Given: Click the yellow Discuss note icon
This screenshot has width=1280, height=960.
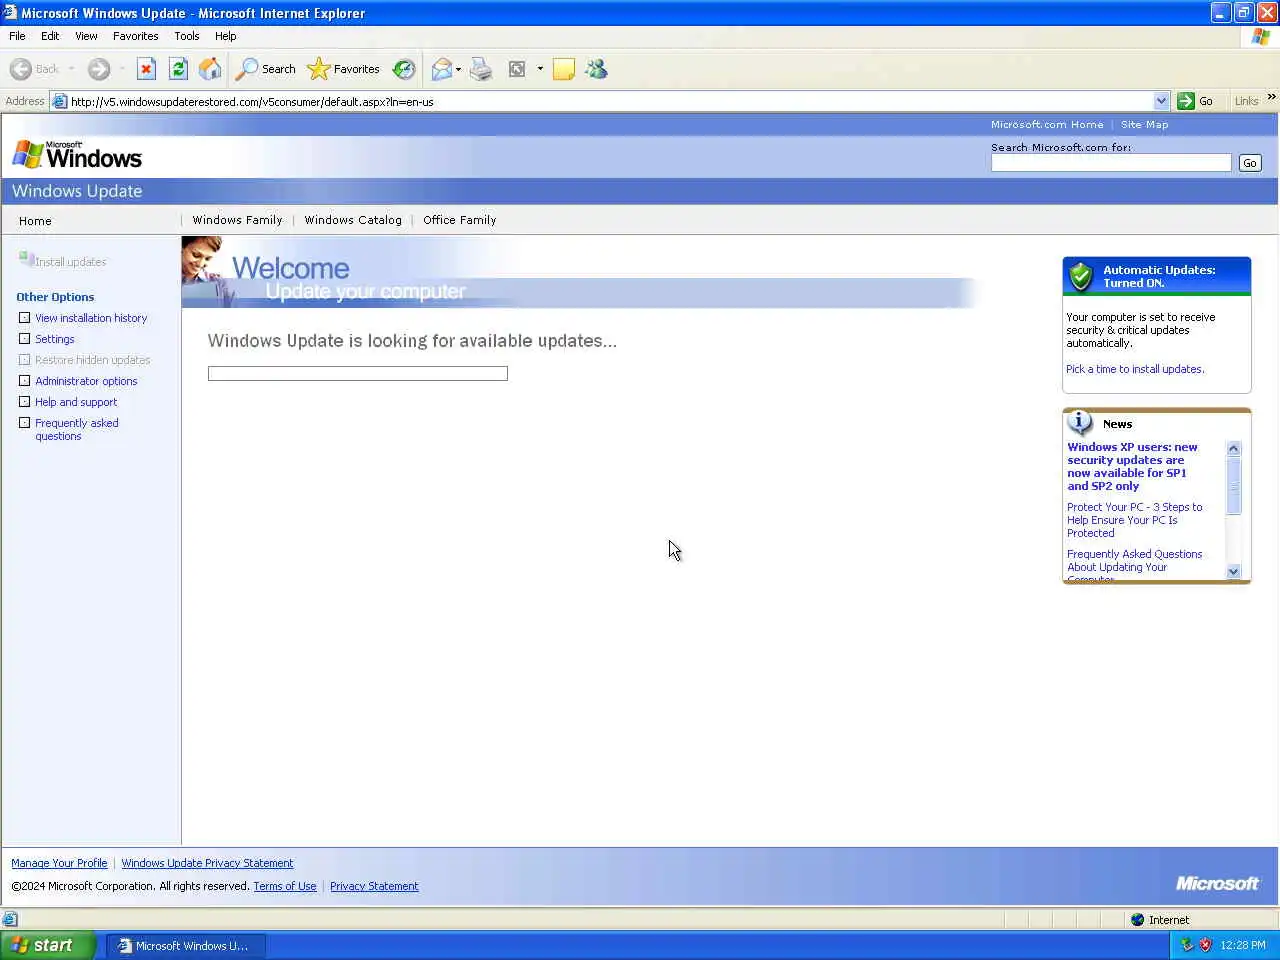Looking at the screenshot, I should click(564, 69).
